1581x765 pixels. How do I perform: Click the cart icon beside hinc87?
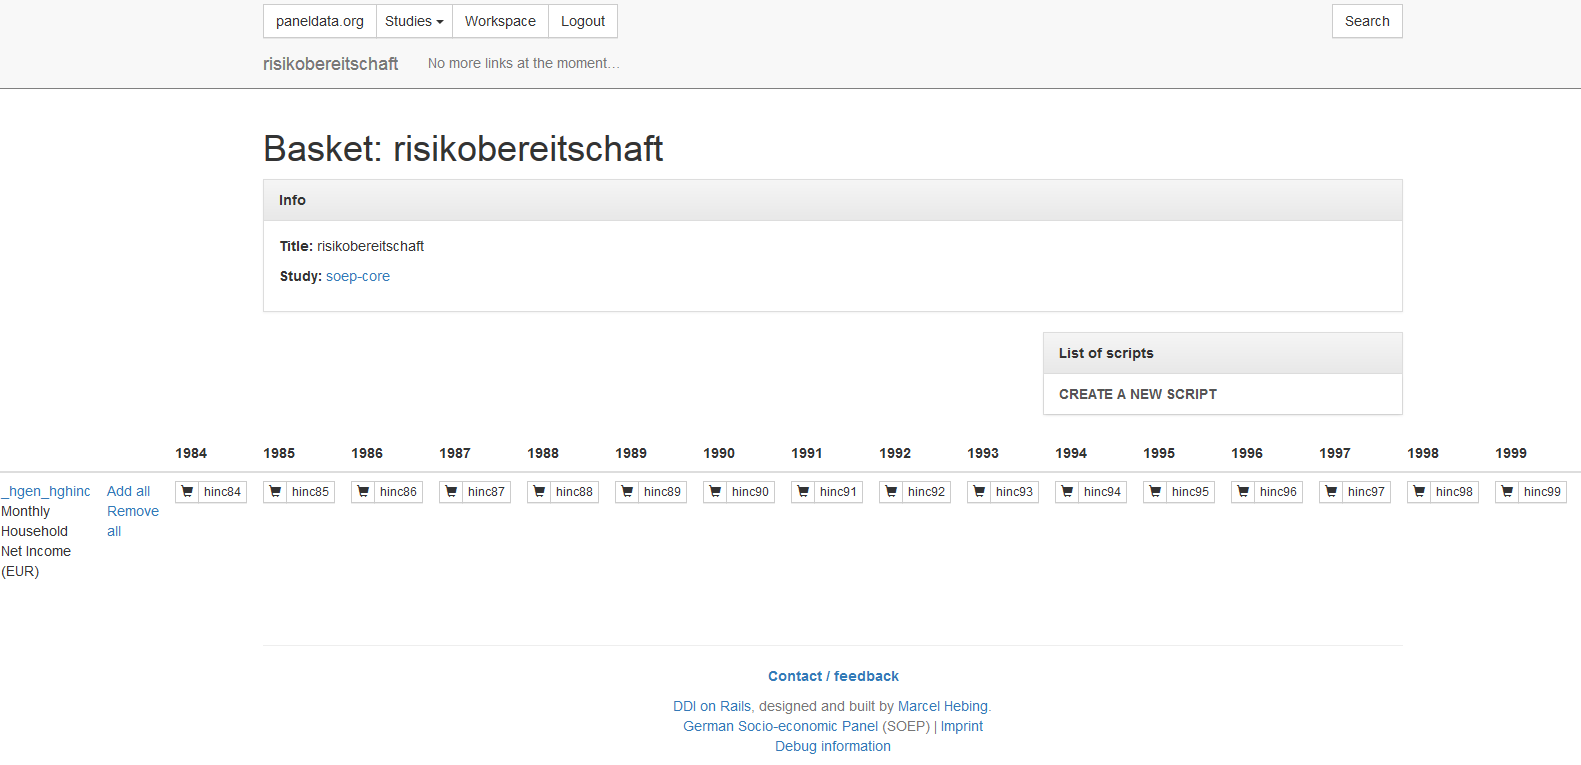tap(451, 492)
